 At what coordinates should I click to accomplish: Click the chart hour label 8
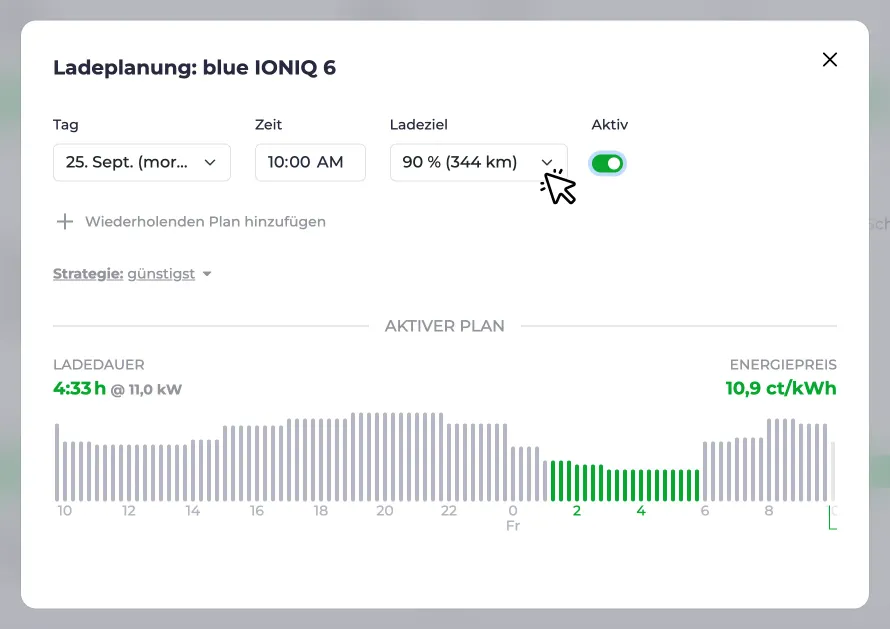(769, 510)
